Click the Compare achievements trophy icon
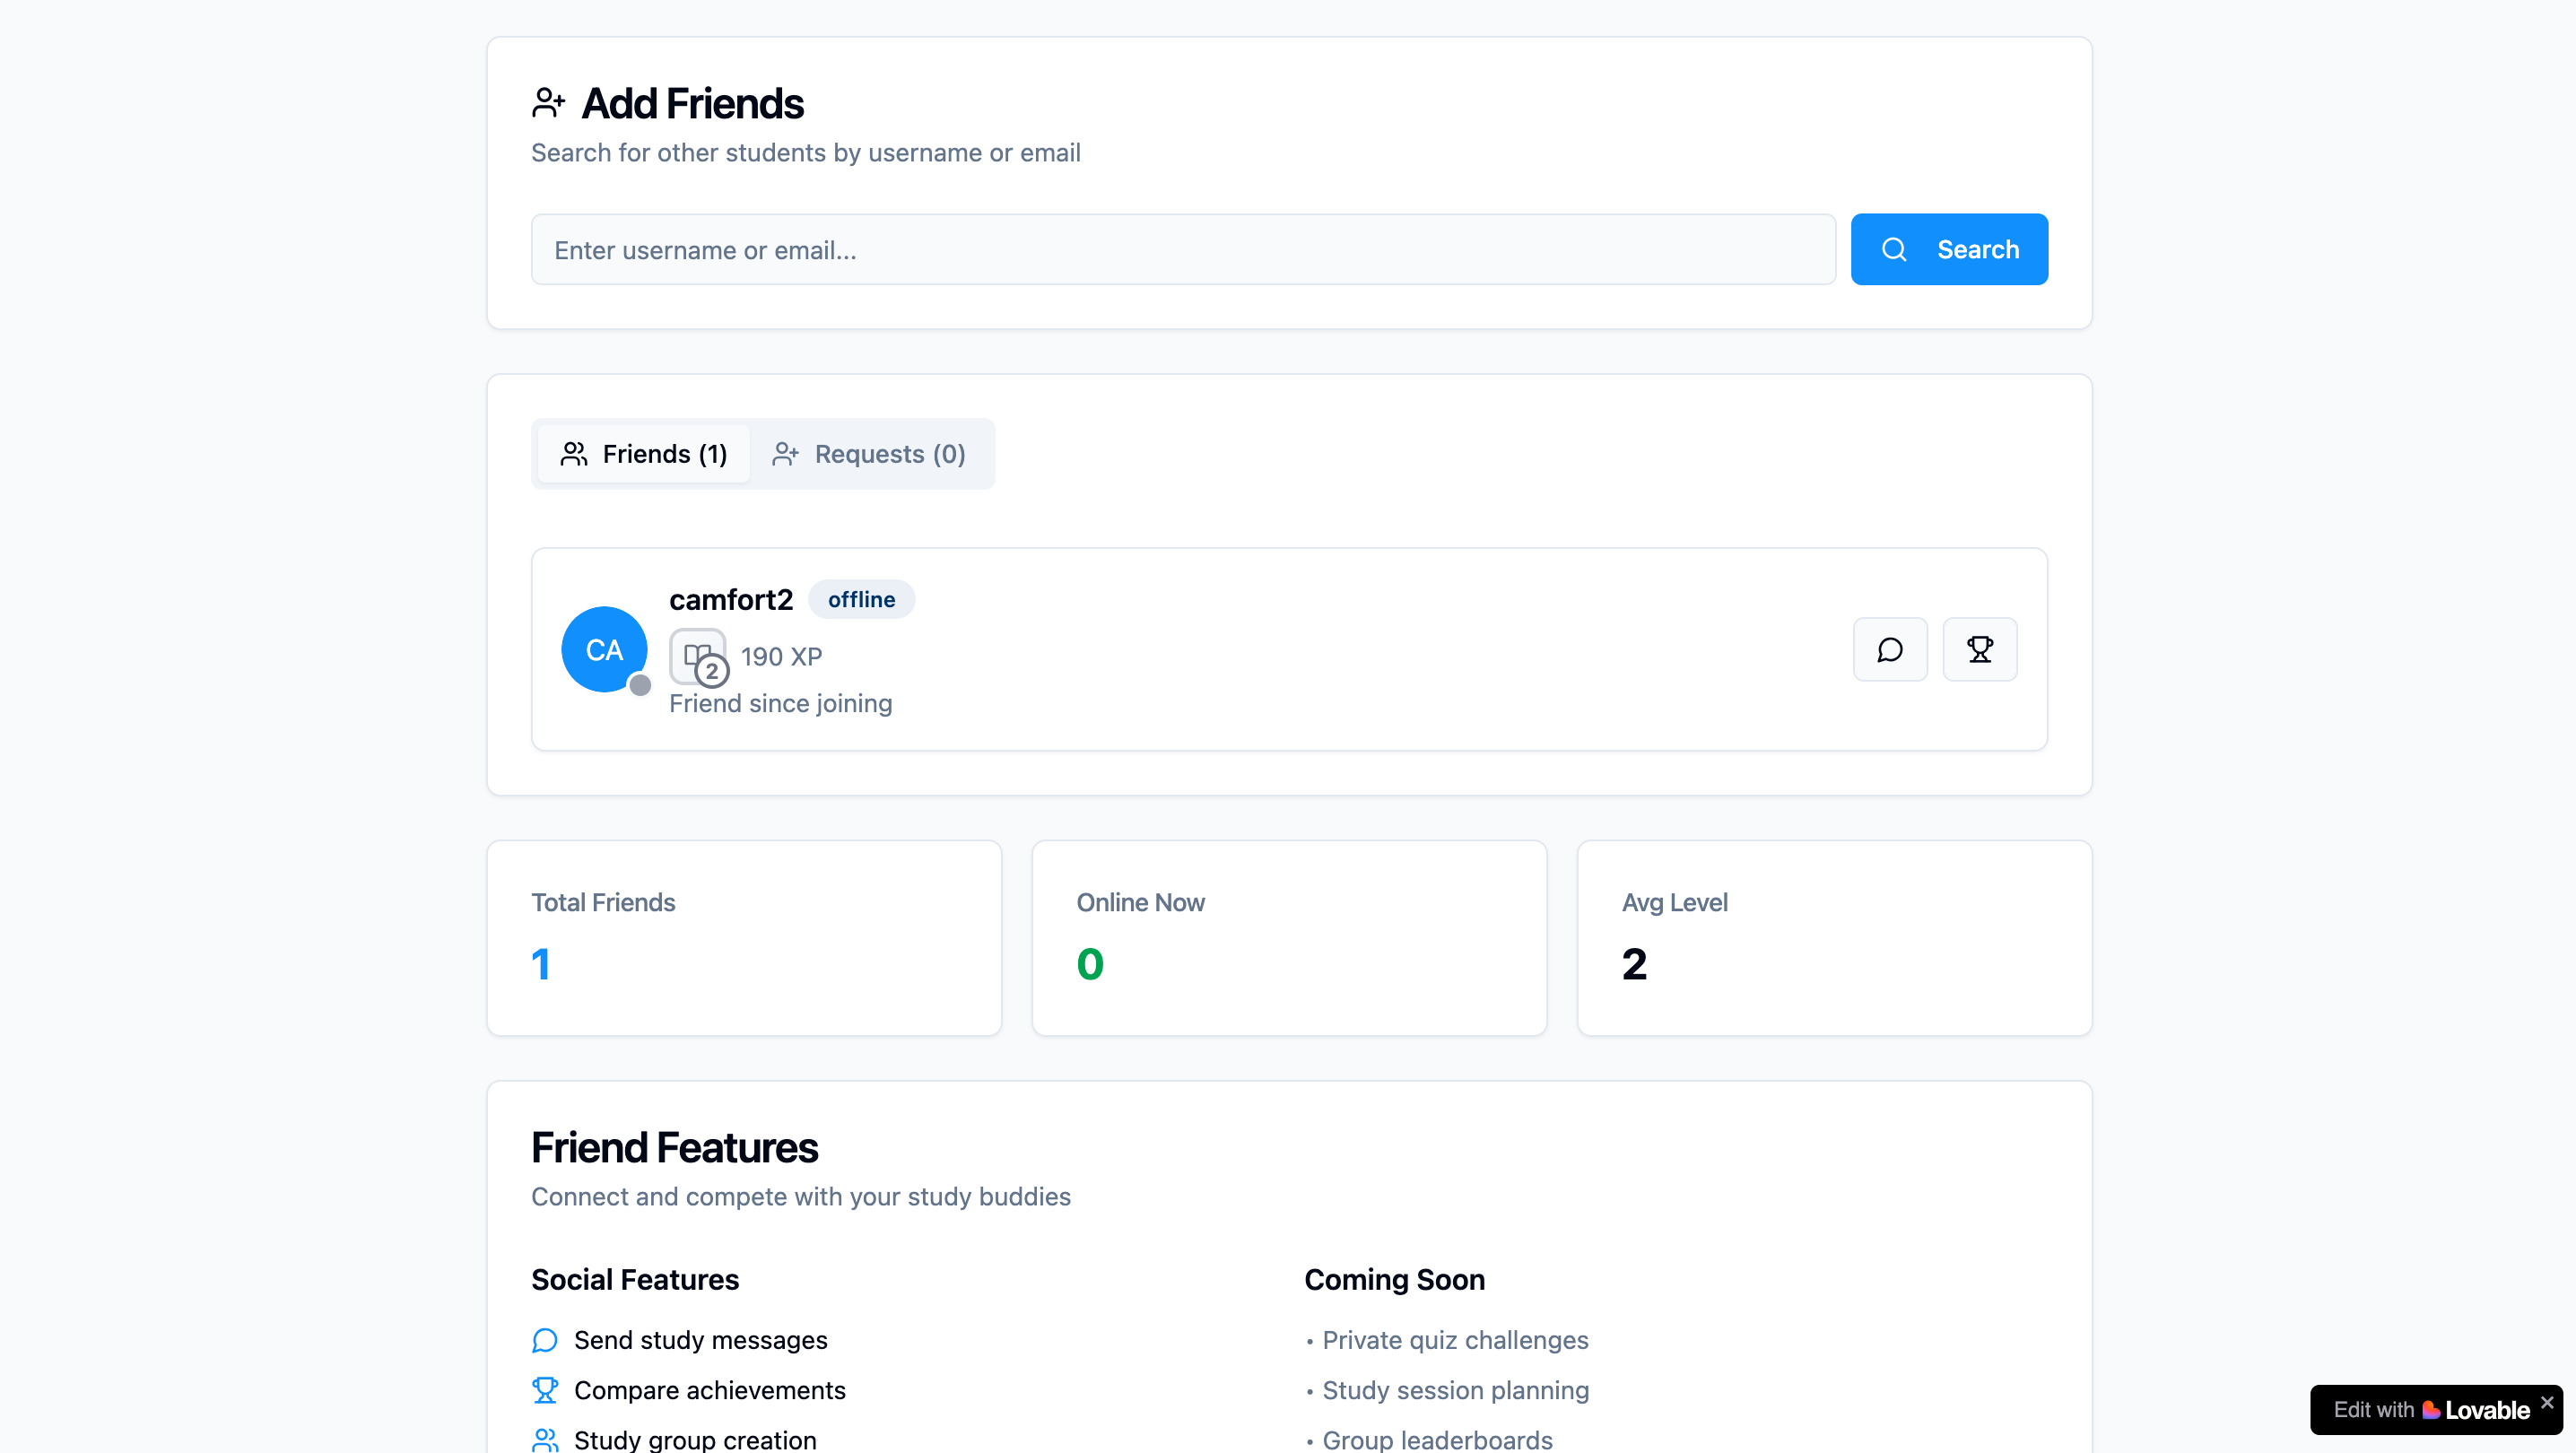Image resolution: width=2576 pixels, height=1453 pixels. 545,1390
